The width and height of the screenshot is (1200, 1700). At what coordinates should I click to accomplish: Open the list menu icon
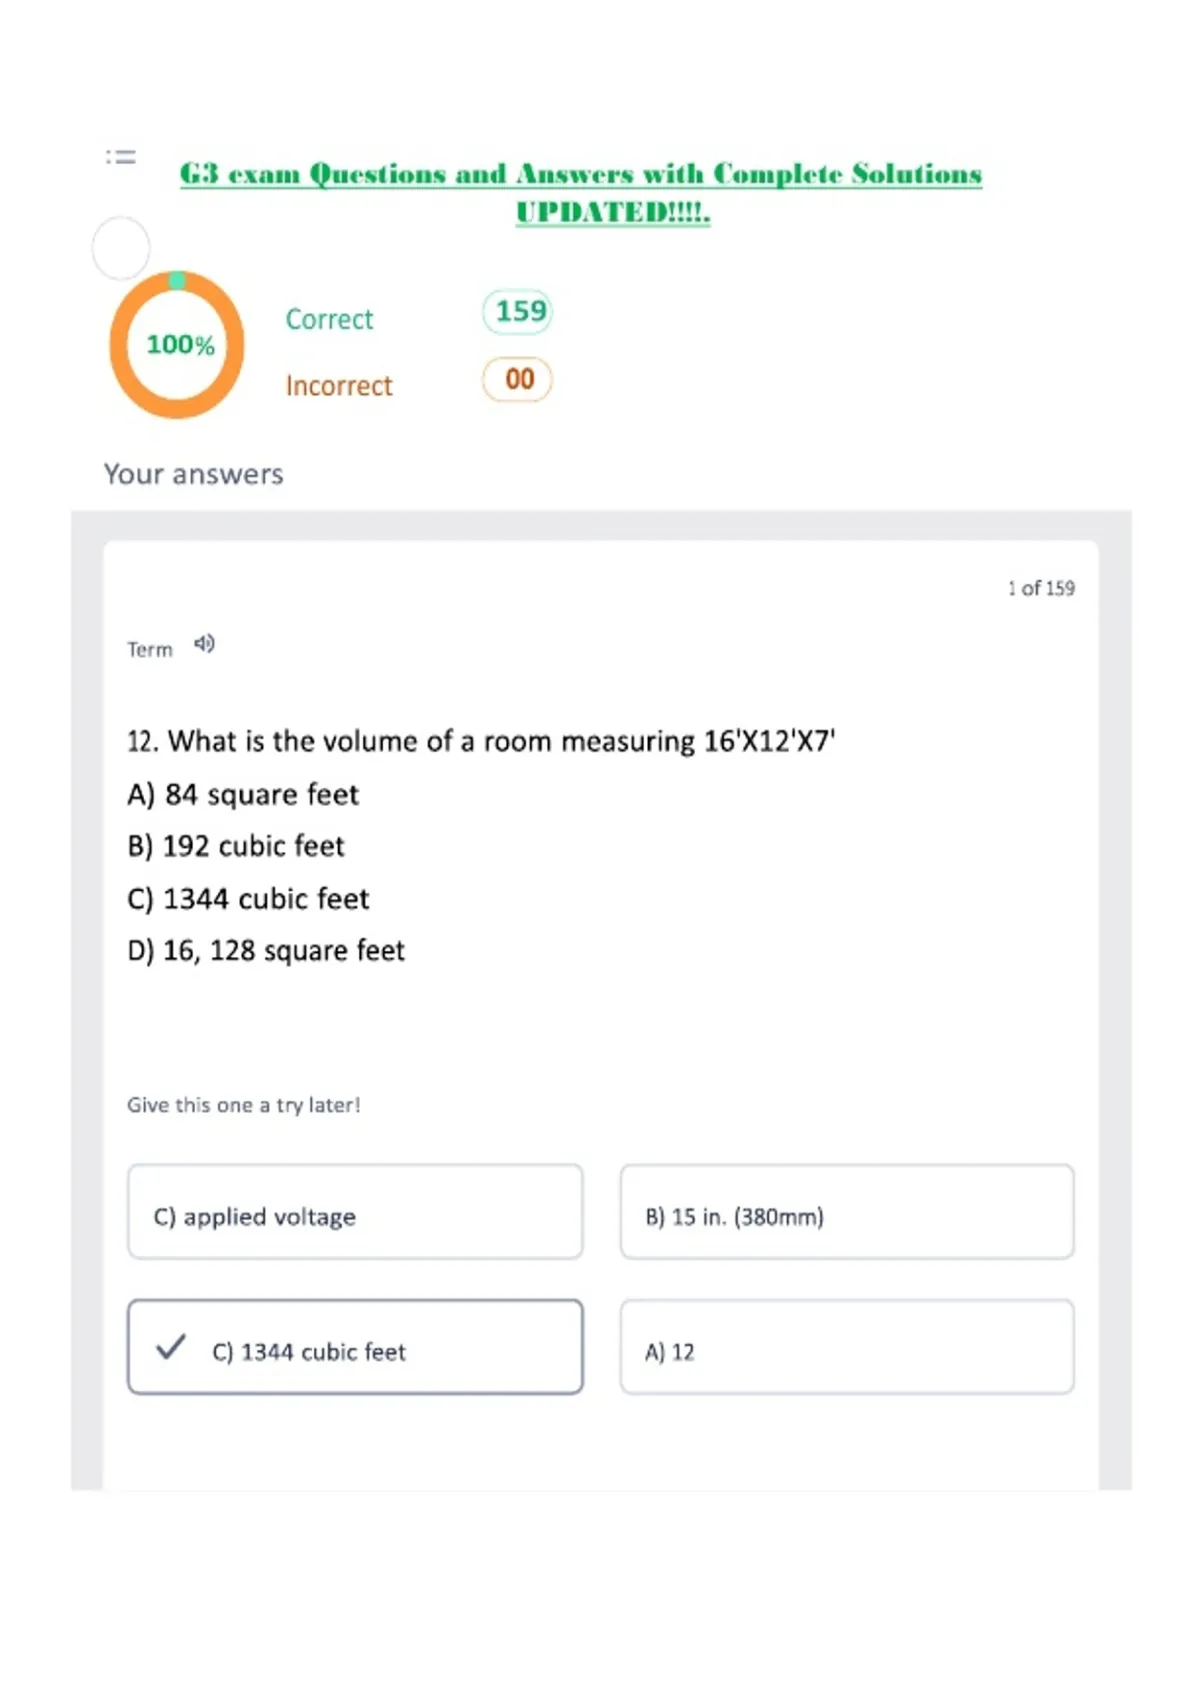(121, 157)
